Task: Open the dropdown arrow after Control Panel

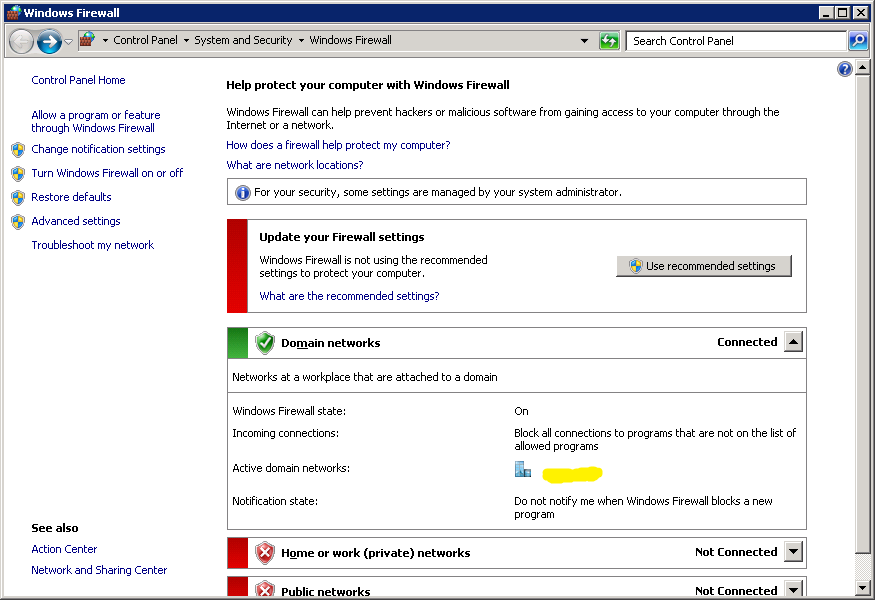Action: (x=186, y=40)
